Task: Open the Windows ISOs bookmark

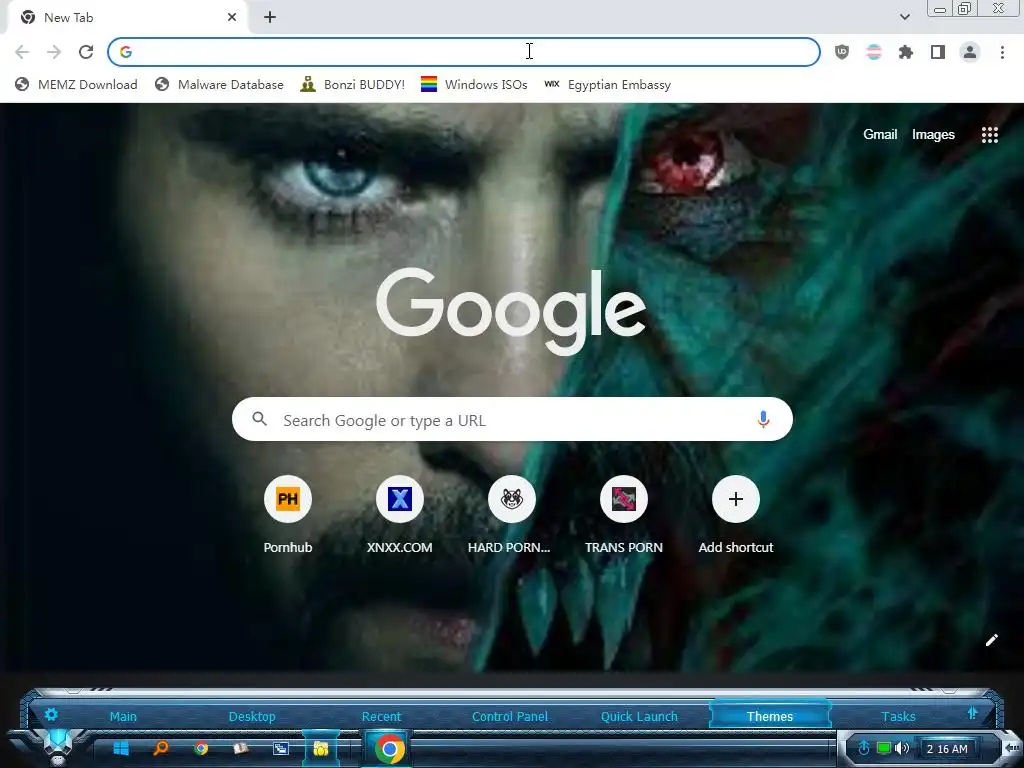Action: (x=474, y=84)
